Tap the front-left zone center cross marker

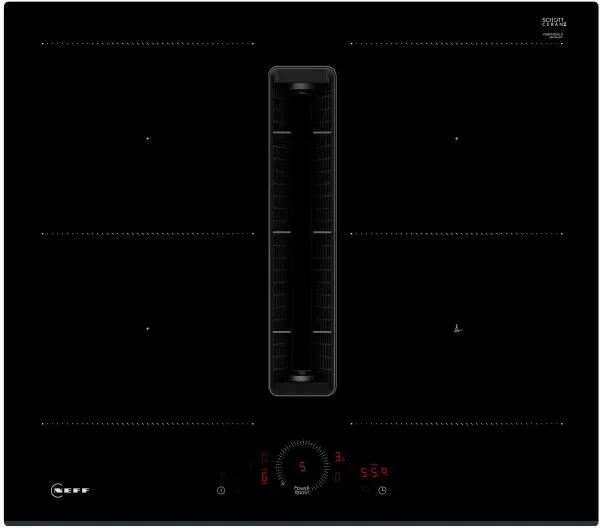148,329
